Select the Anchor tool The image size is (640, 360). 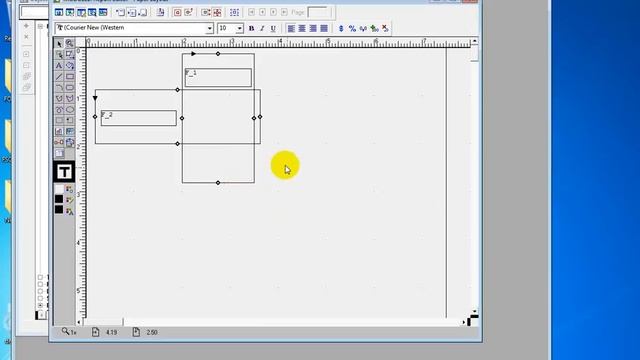59,142
